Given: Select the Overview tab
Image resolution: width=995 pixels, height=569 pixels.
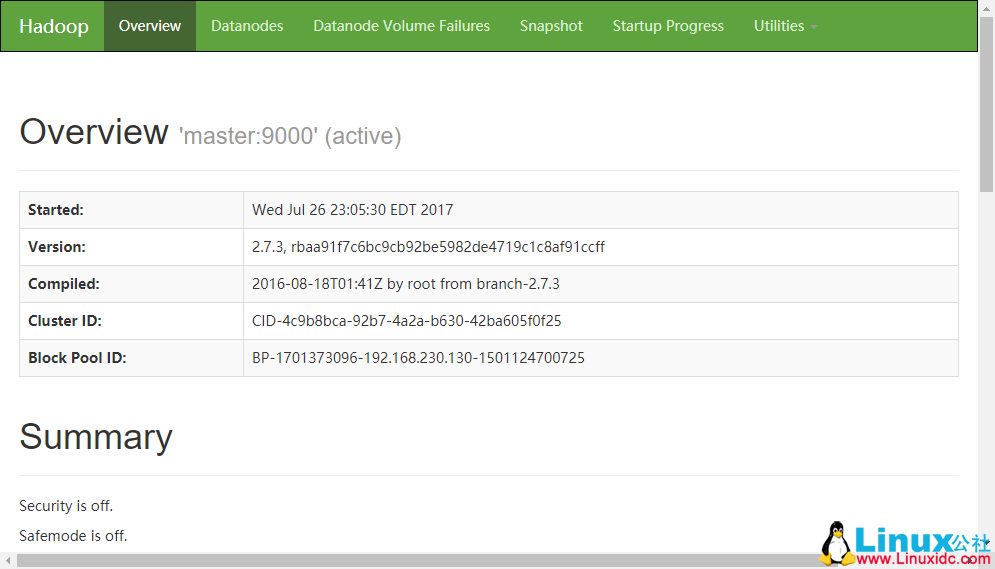Looking at the screenshot, I should (x=150, y=26).
